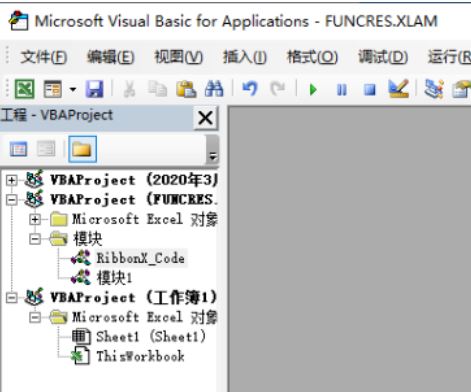The width and height of the screenshot is (471, 392).
Task: Select the VBAProject (工作簿1) project
Action: tap(133, 298)
